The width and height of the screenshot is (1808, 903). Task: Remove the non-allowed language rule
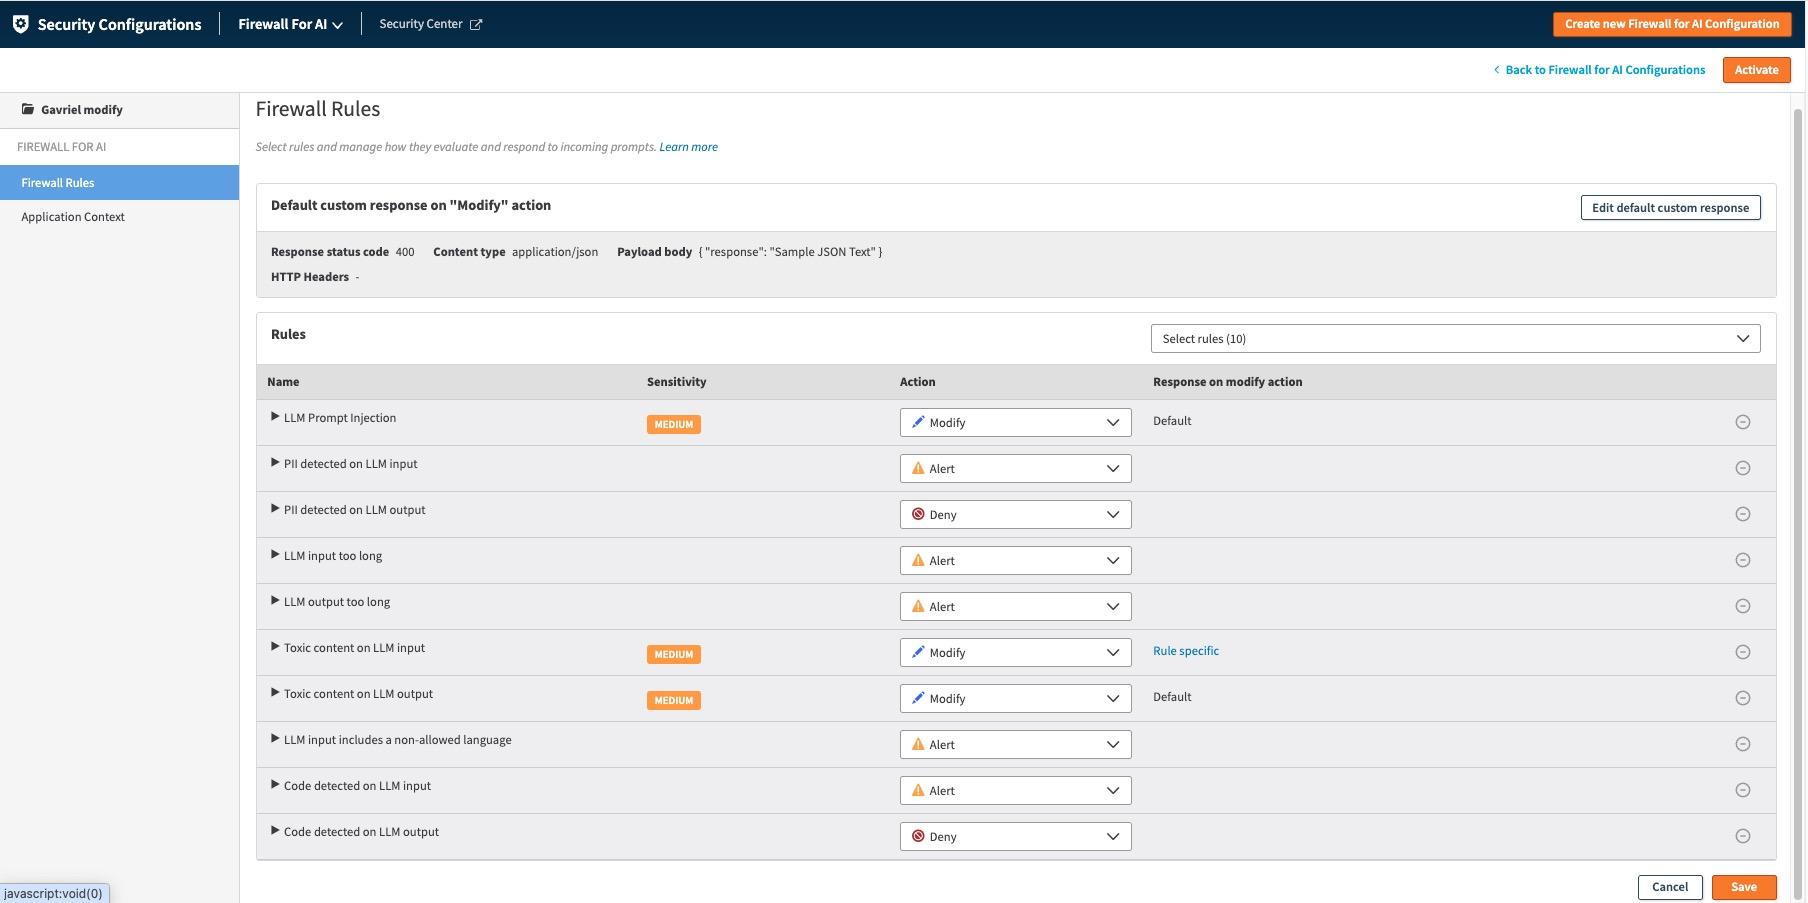(1742, 744)
